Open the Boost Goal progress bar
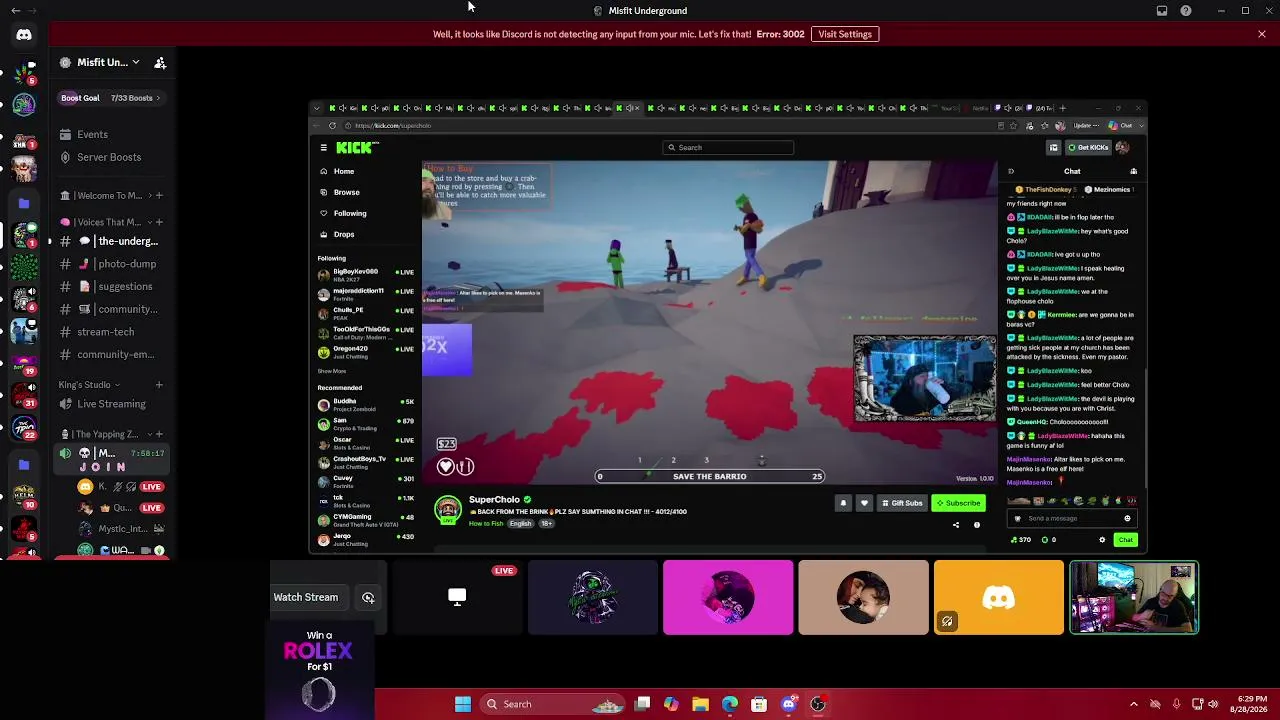 [110, 98]
